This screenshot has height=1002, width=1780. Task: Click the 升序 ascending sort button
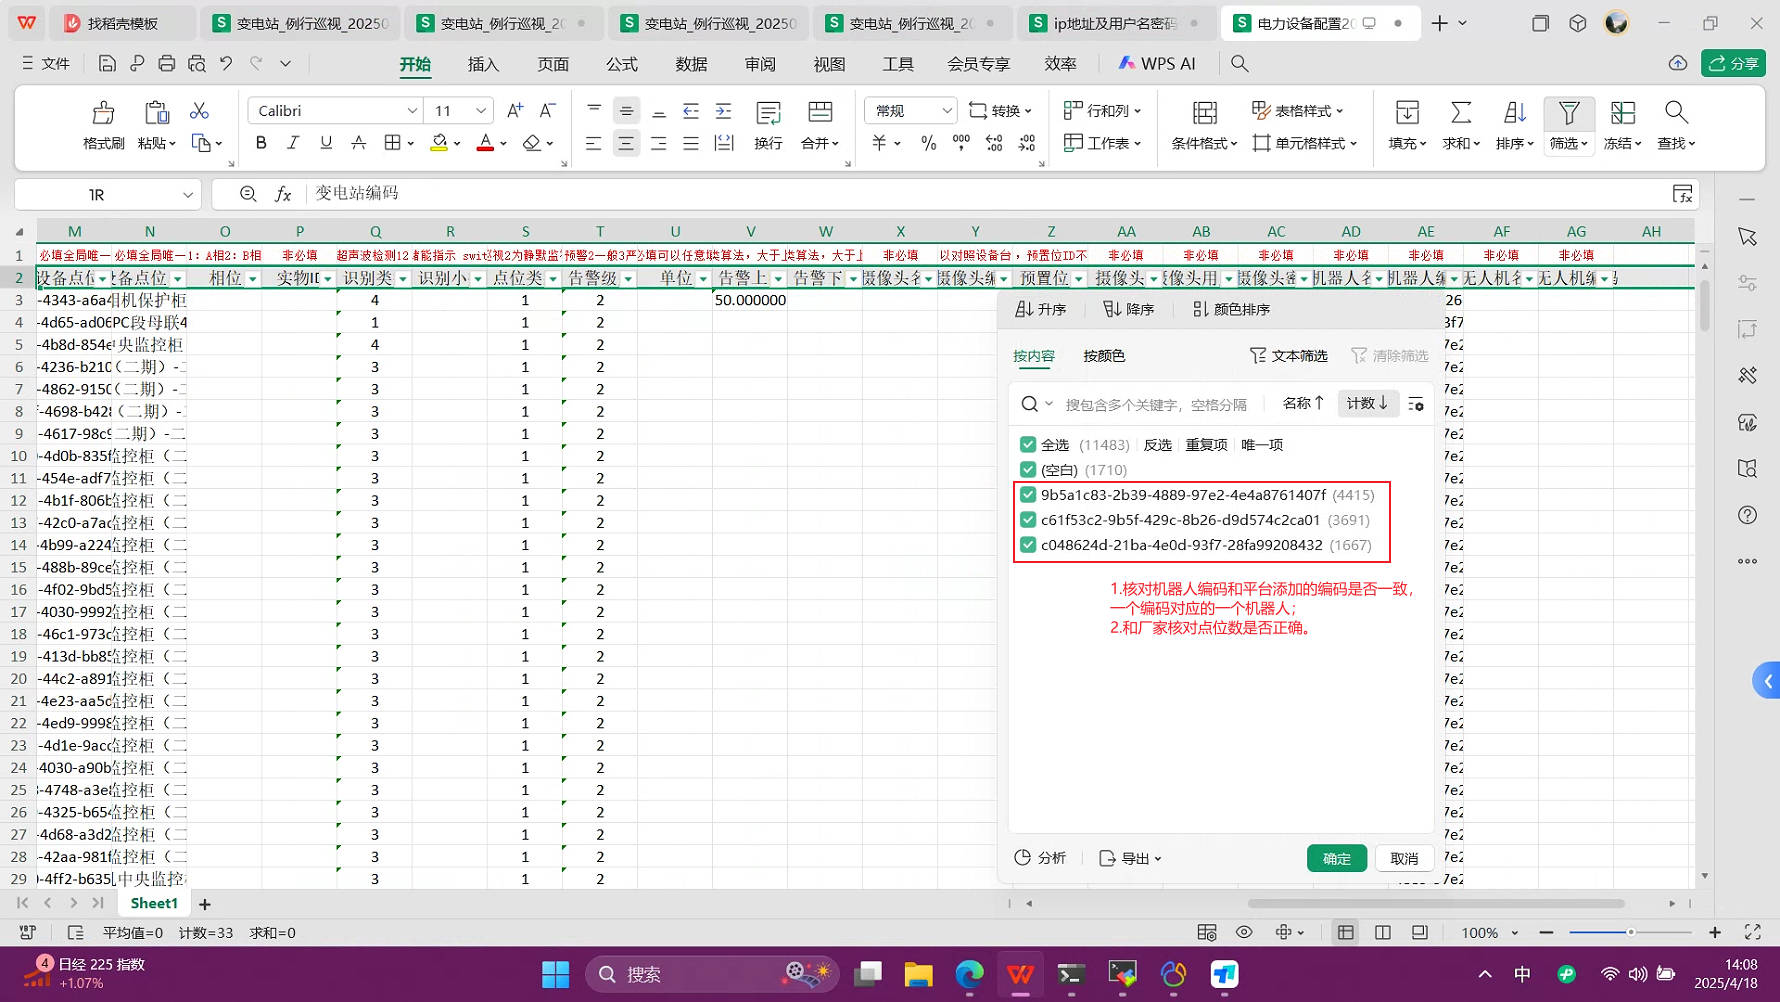[x=1041, y=309]
